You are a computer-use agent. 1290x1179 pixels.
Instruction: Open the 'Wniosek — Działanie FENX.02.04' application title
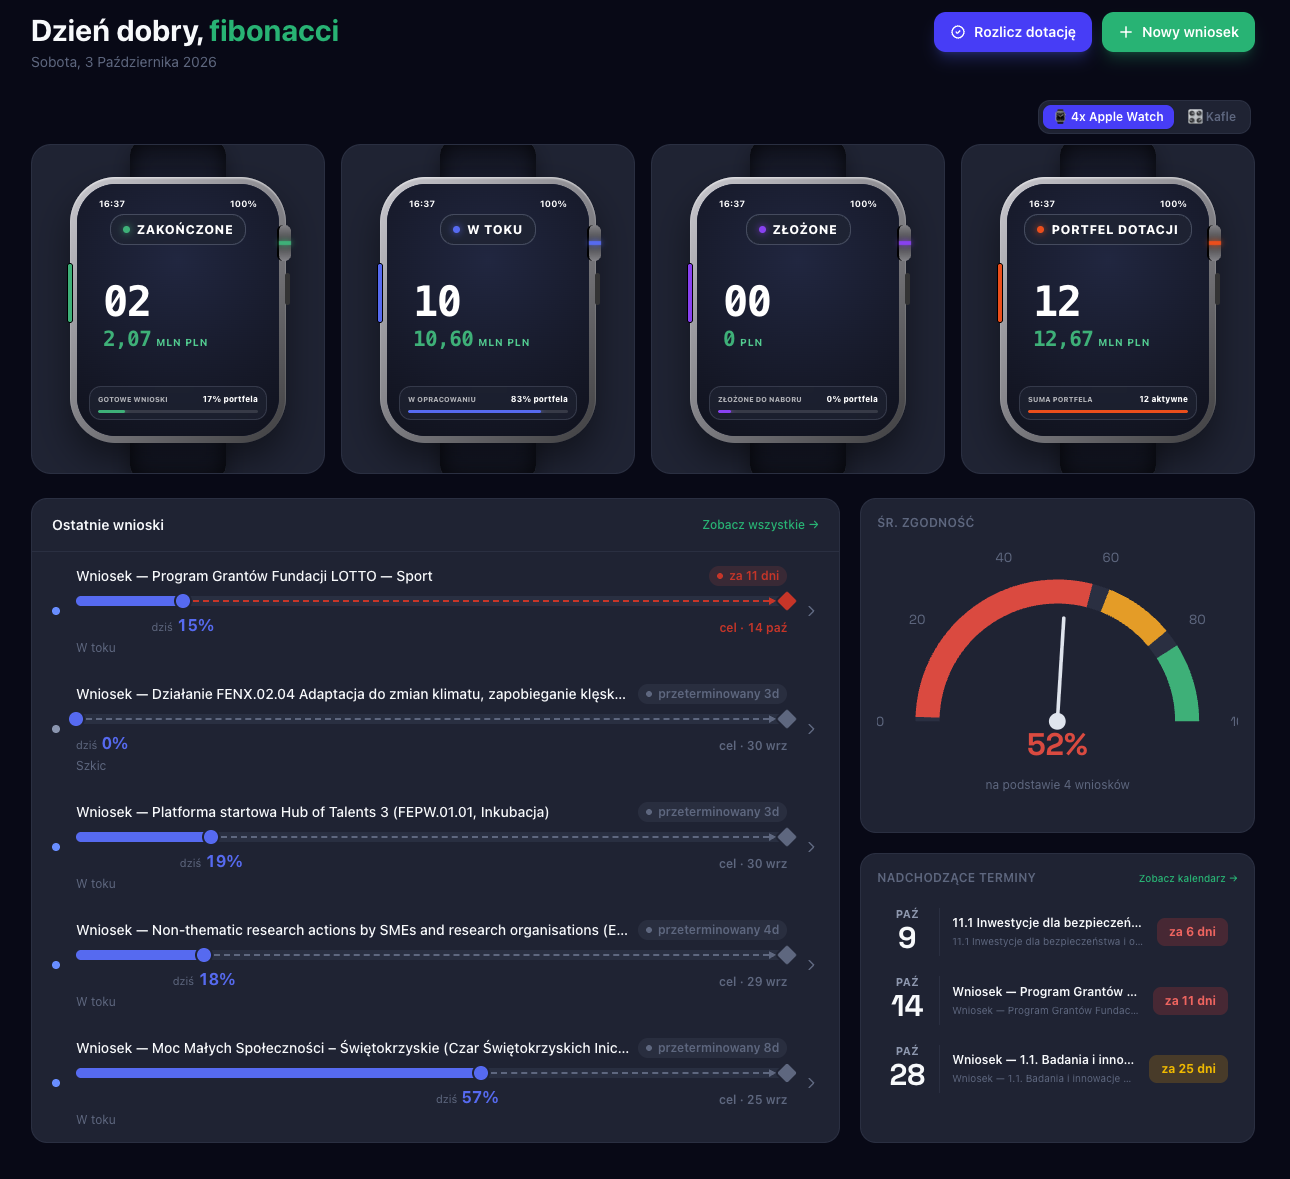point(351,694)
